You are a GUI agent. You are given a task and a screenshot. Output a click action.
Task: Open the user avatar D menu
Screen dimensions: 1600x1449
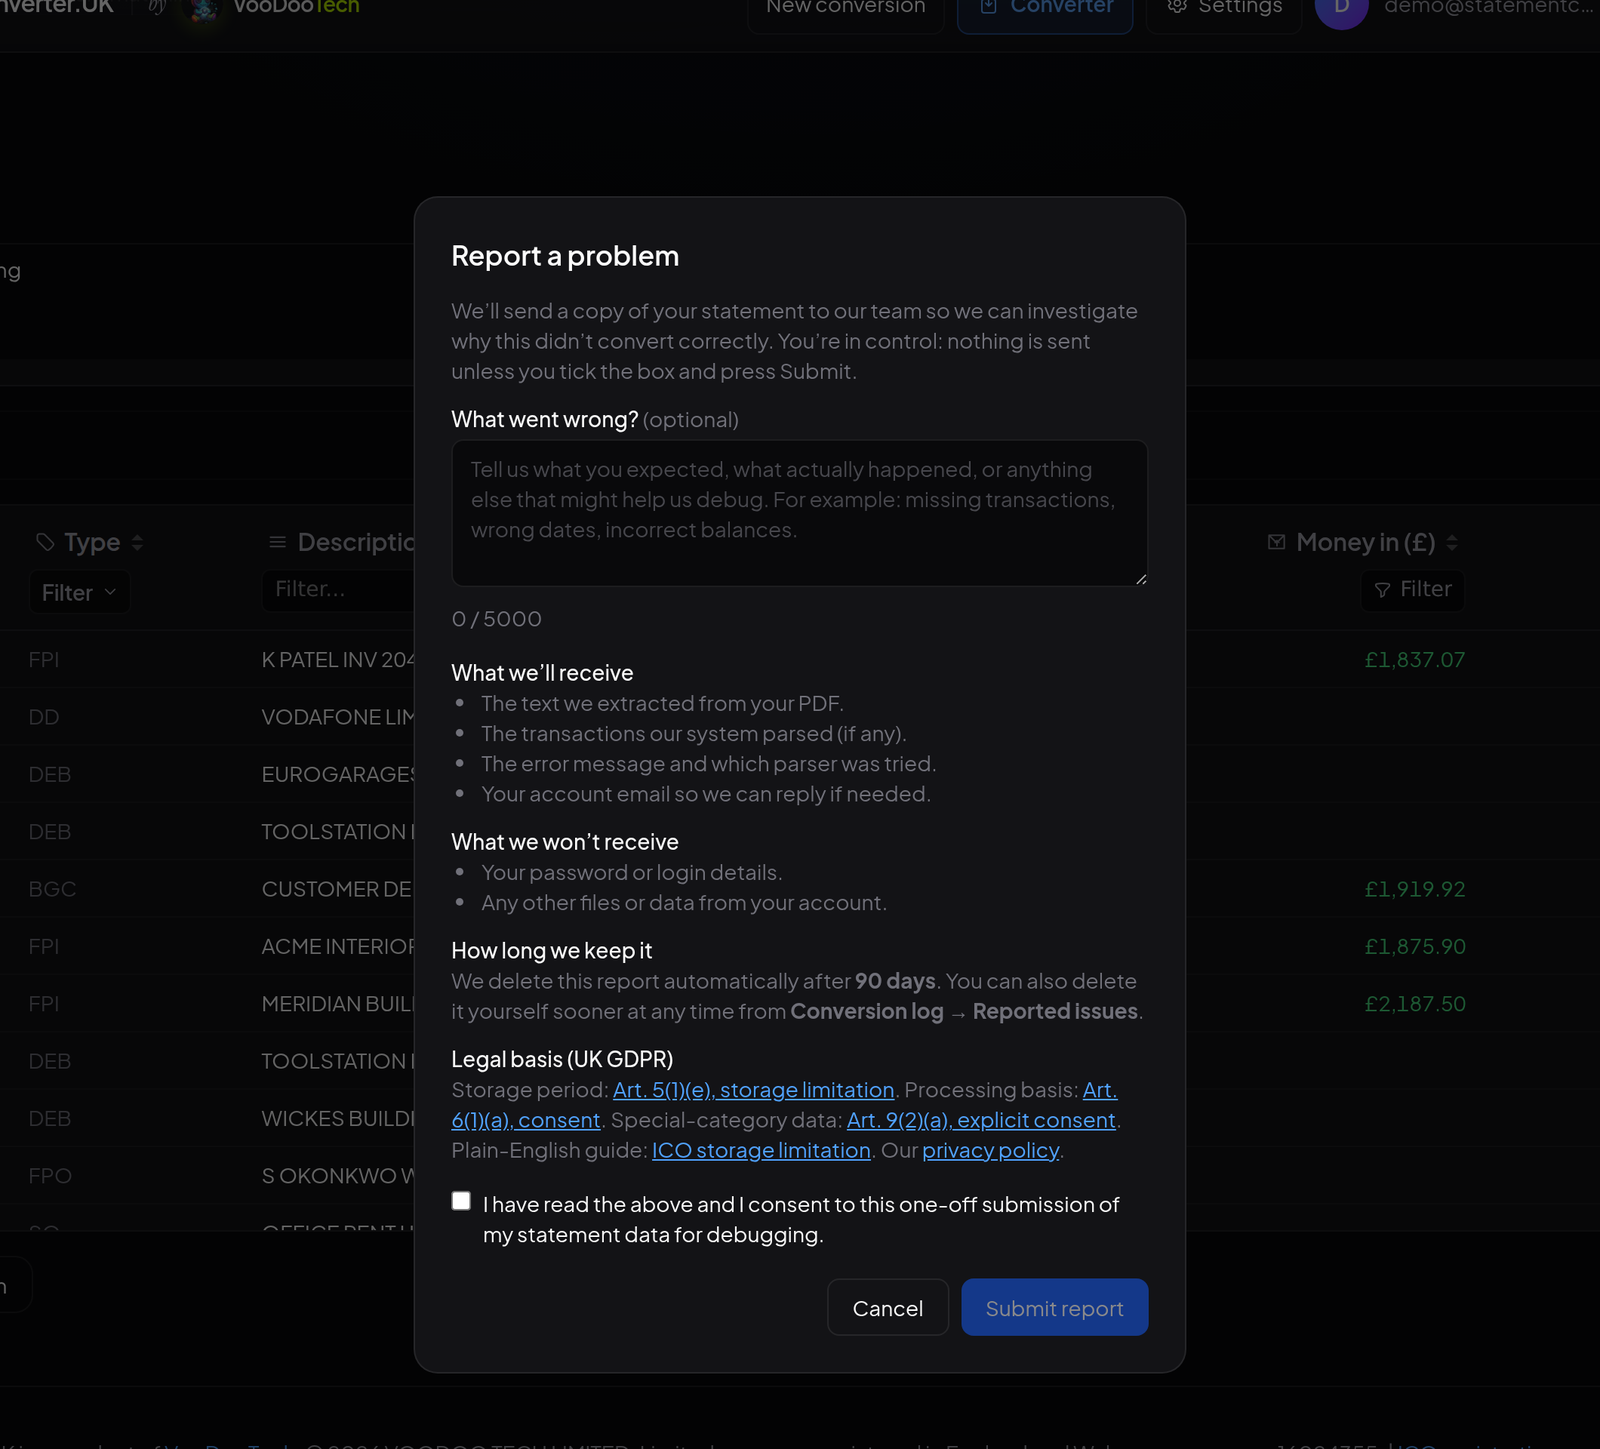click(x=1341, y=8)
